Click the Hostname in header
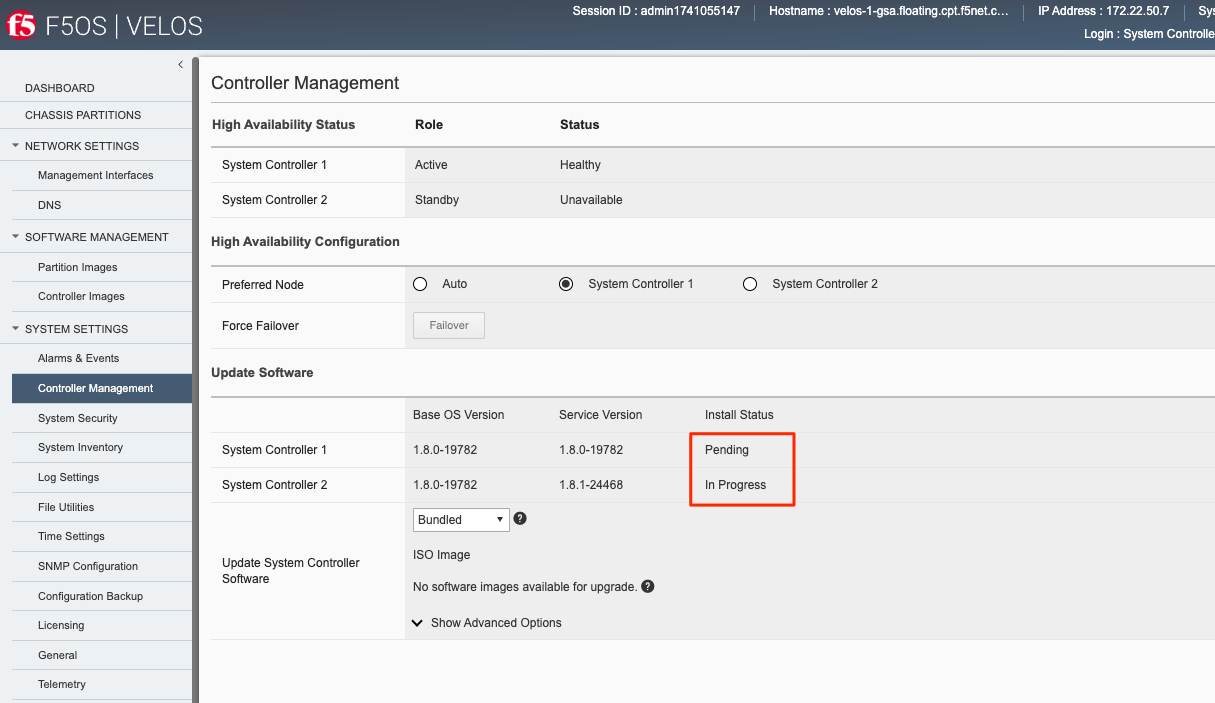This screenshot has width=1215, height=703. pyautogui.click(x=889, y=12)
